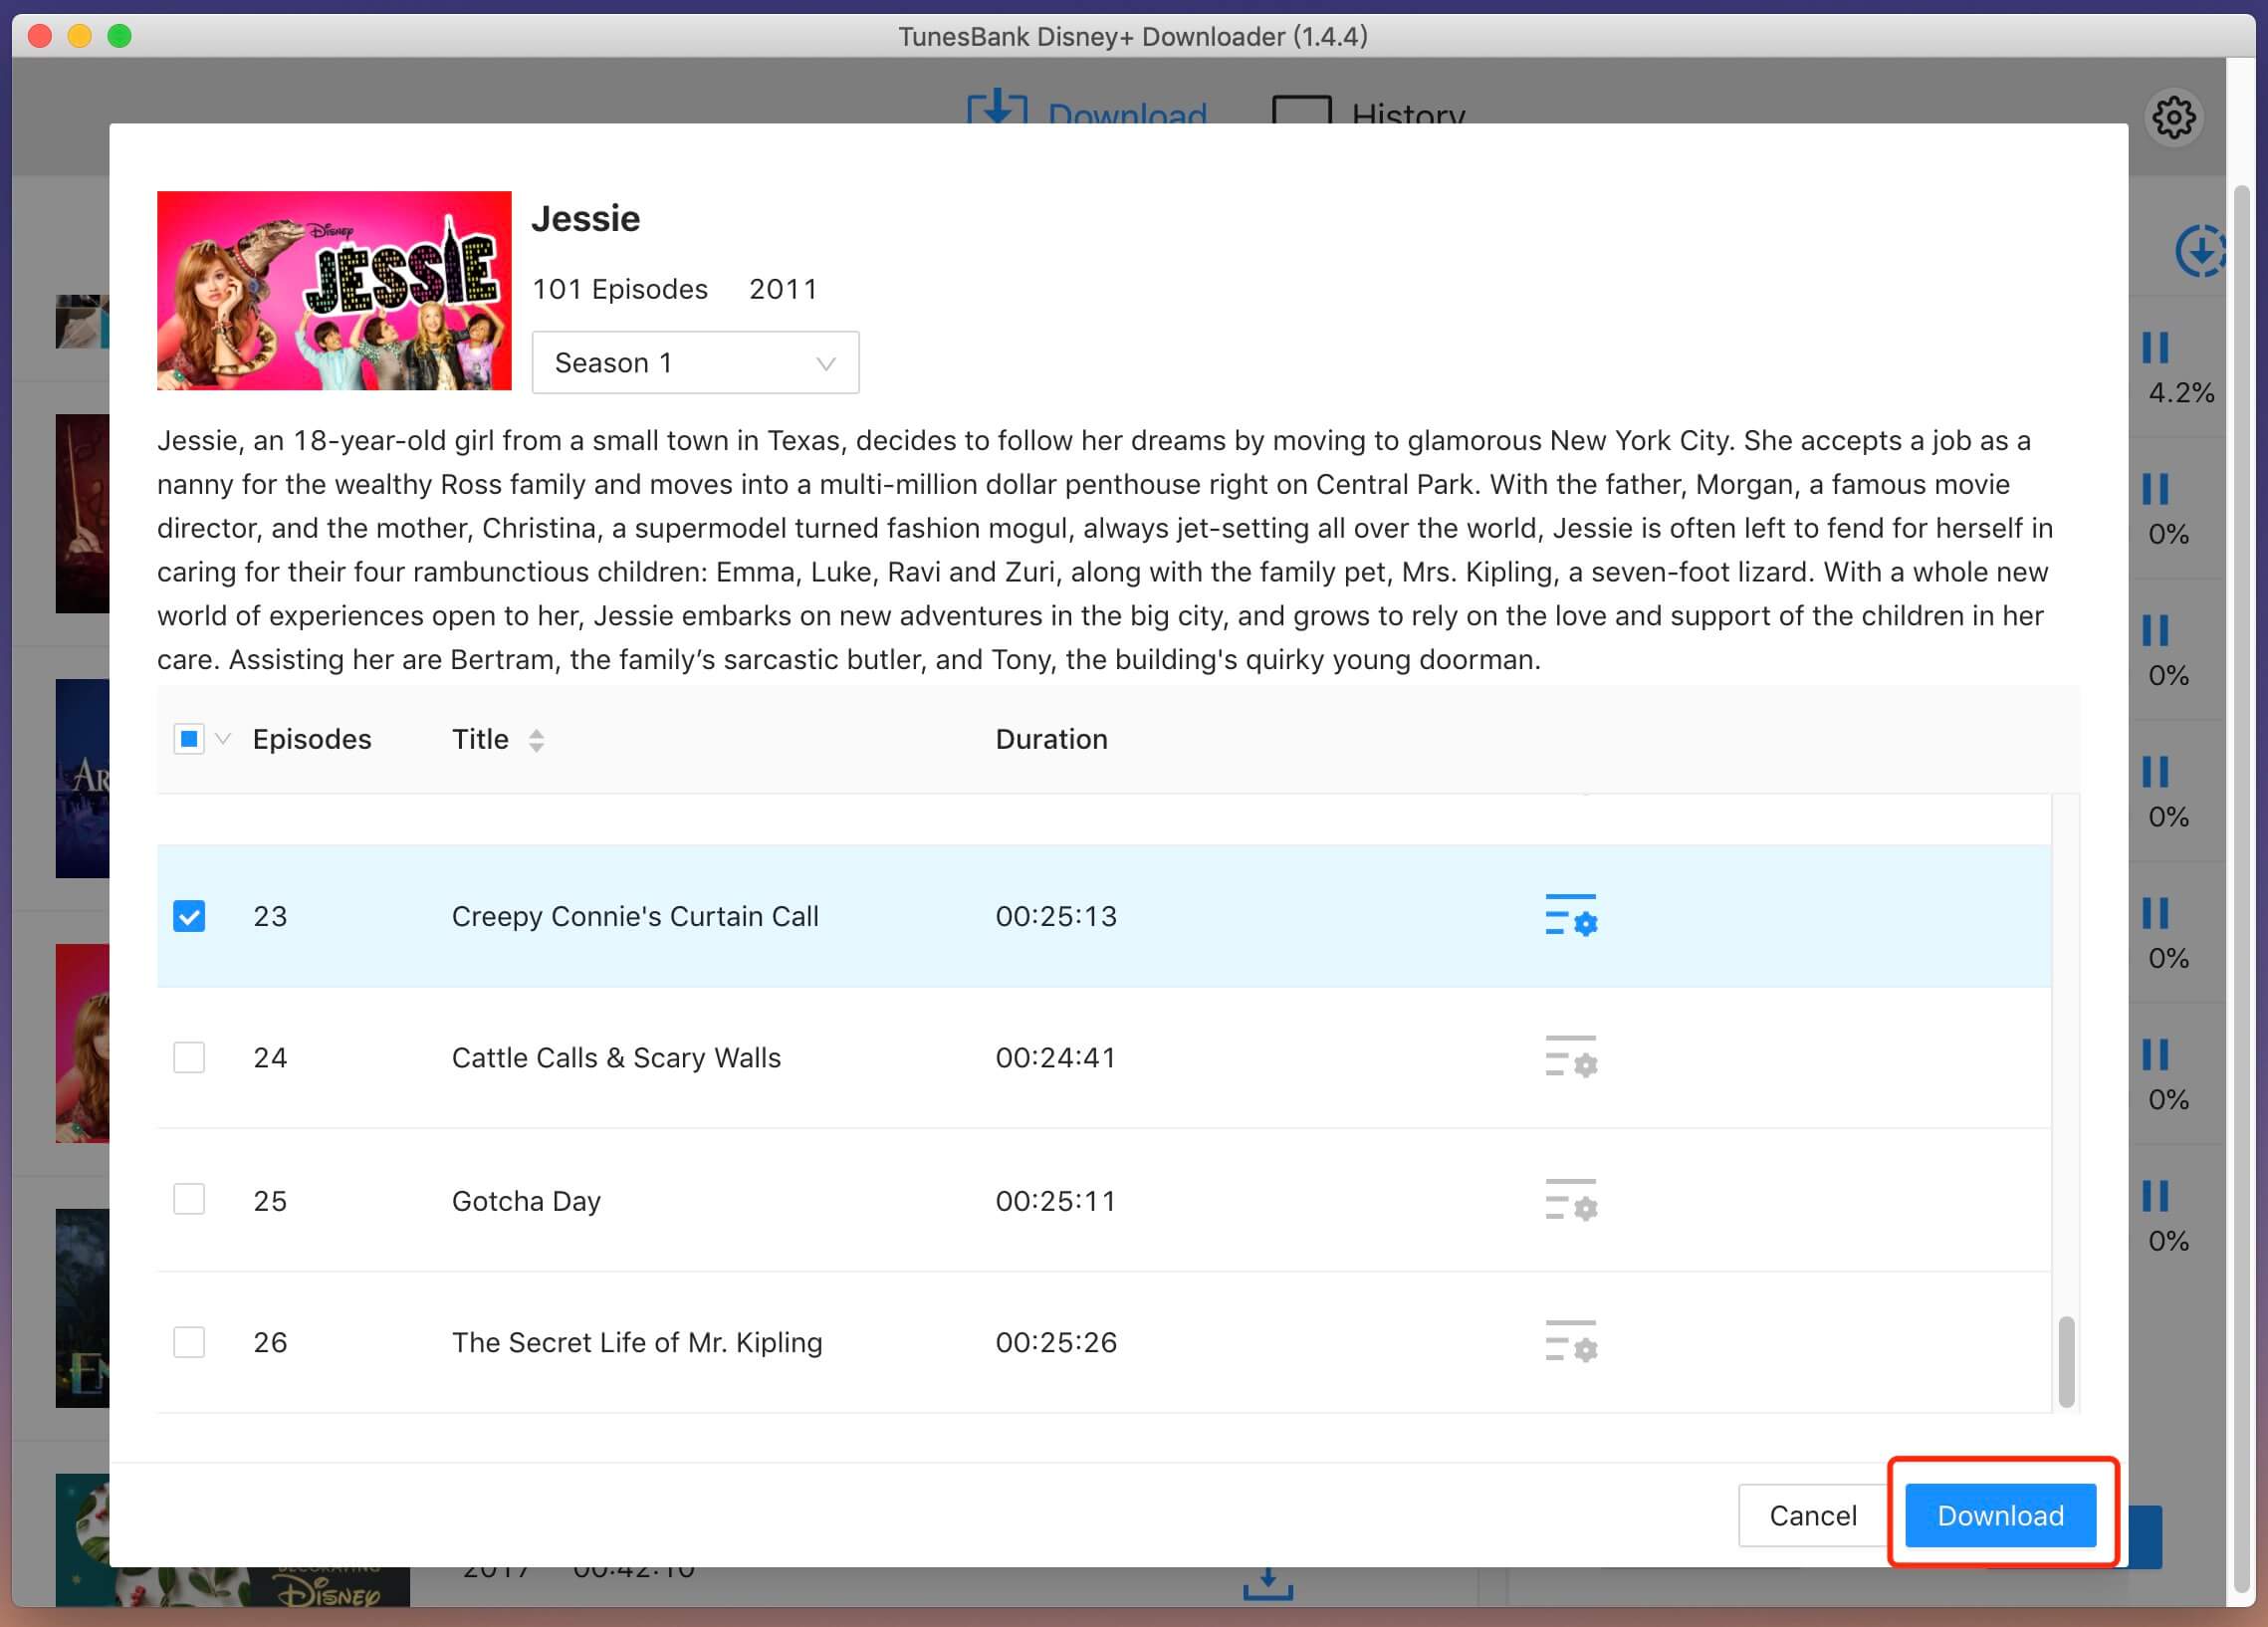Select 'Creepy Connie's Curtain Call' title
The width and height of the screenshot is (2268, 1627).
635,916
